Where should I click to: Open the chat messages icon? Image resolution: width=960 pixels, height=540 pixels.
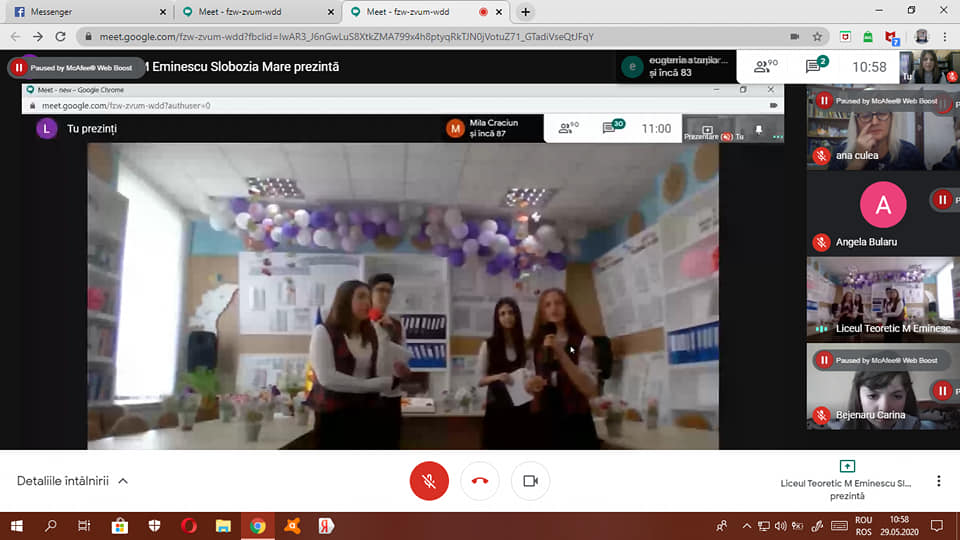pos(816,66)
